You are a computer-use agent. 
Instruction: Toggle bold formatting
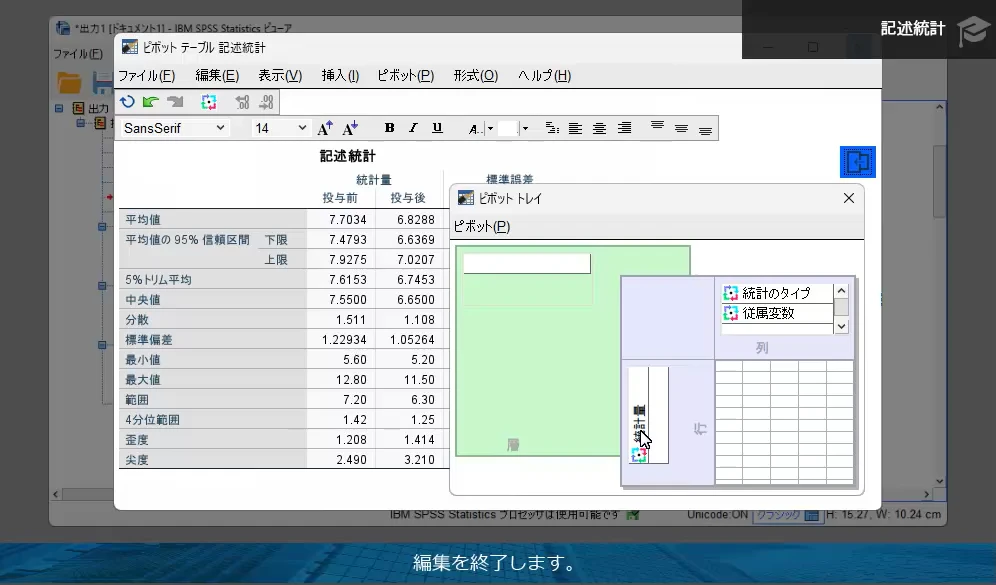click(389, 127)
